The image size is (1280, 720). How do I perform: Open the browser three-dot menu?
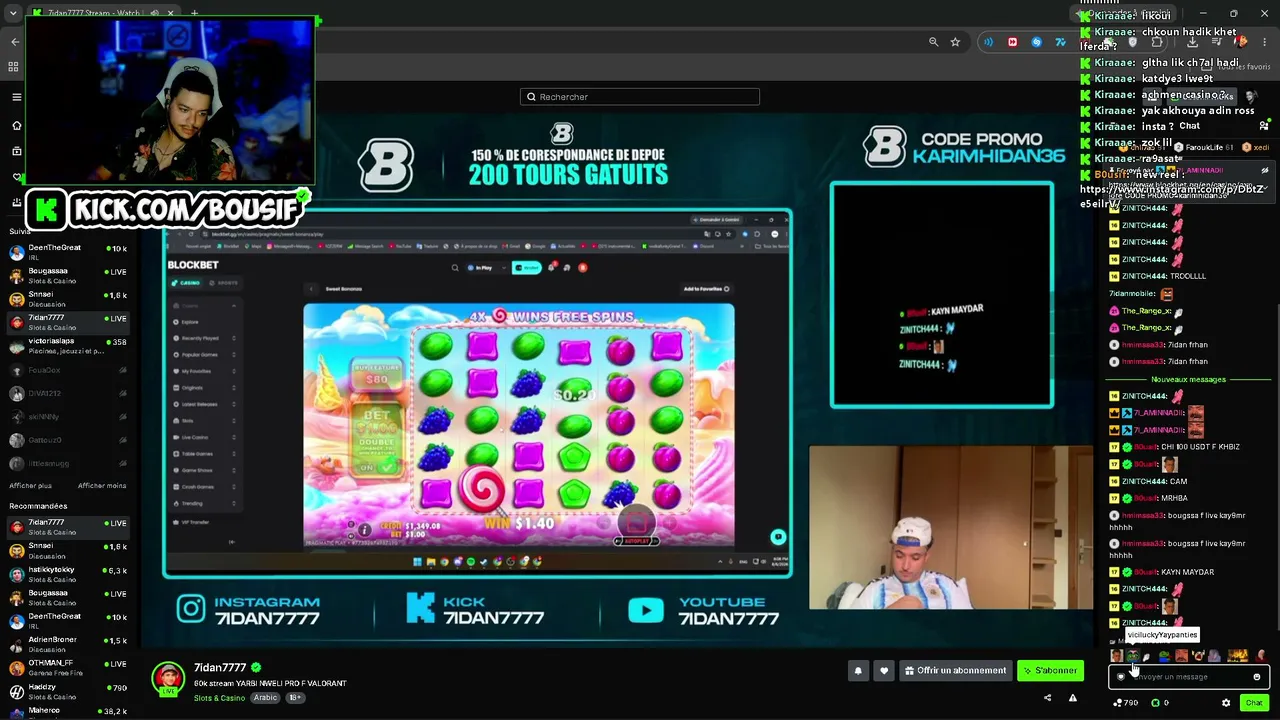coord(1264,42)
